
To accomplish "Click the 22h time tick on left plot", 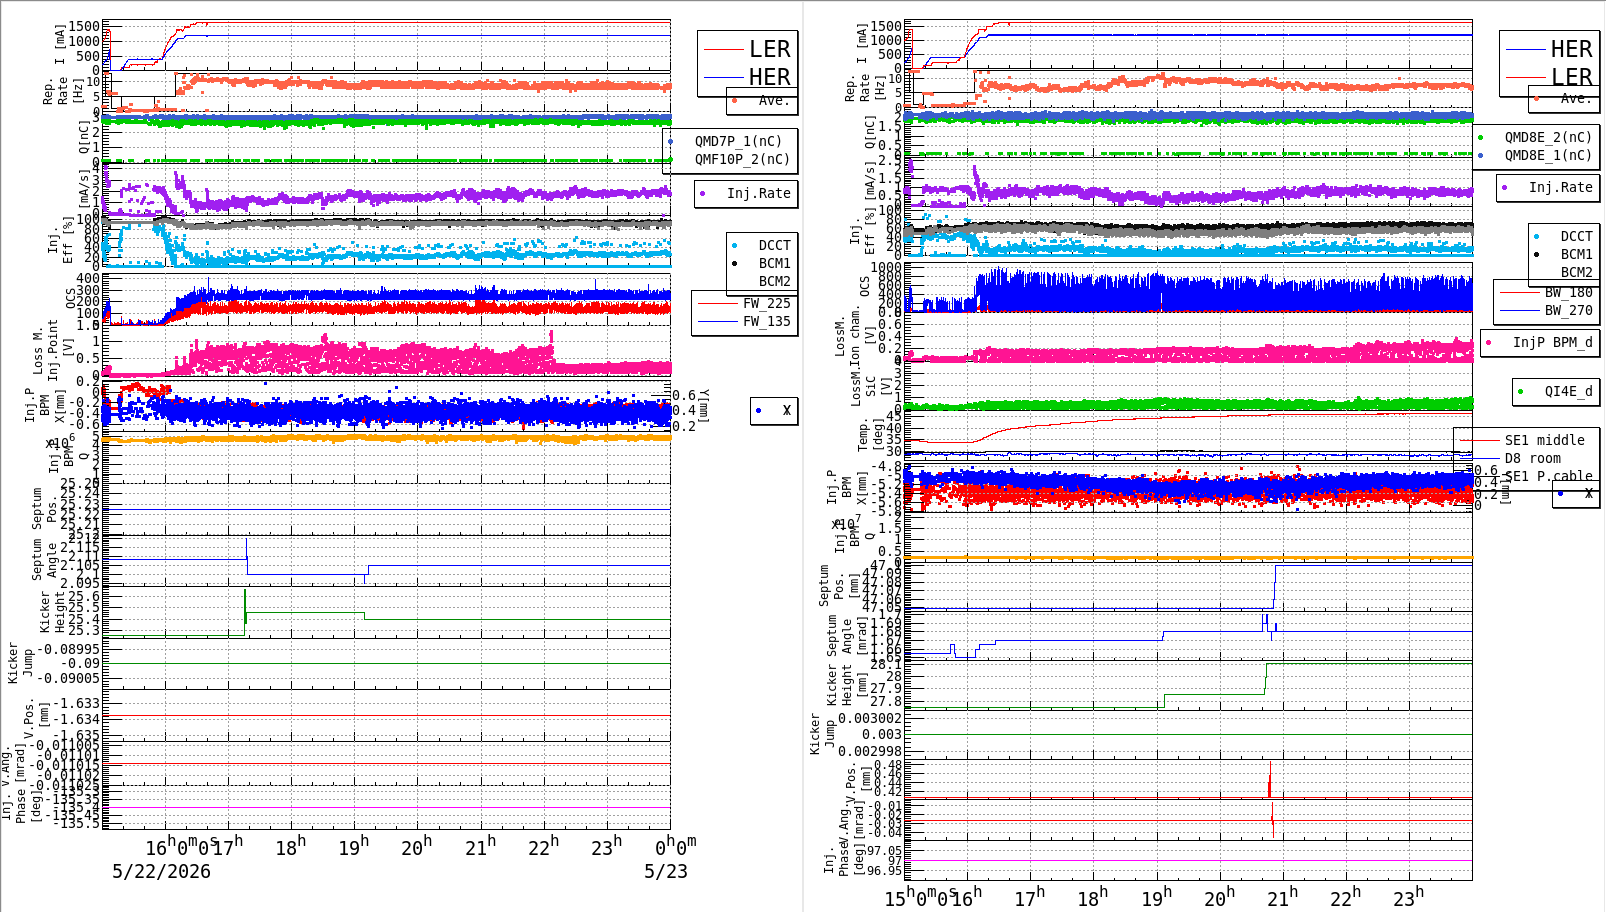I will [544, 847].
